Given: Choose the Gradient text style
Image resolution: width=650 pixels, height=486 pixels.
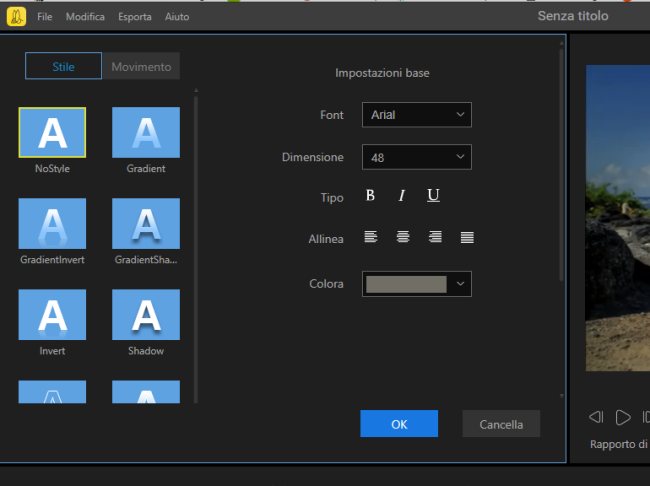Looking at the screenshot, I should click(x=146, y=133).
